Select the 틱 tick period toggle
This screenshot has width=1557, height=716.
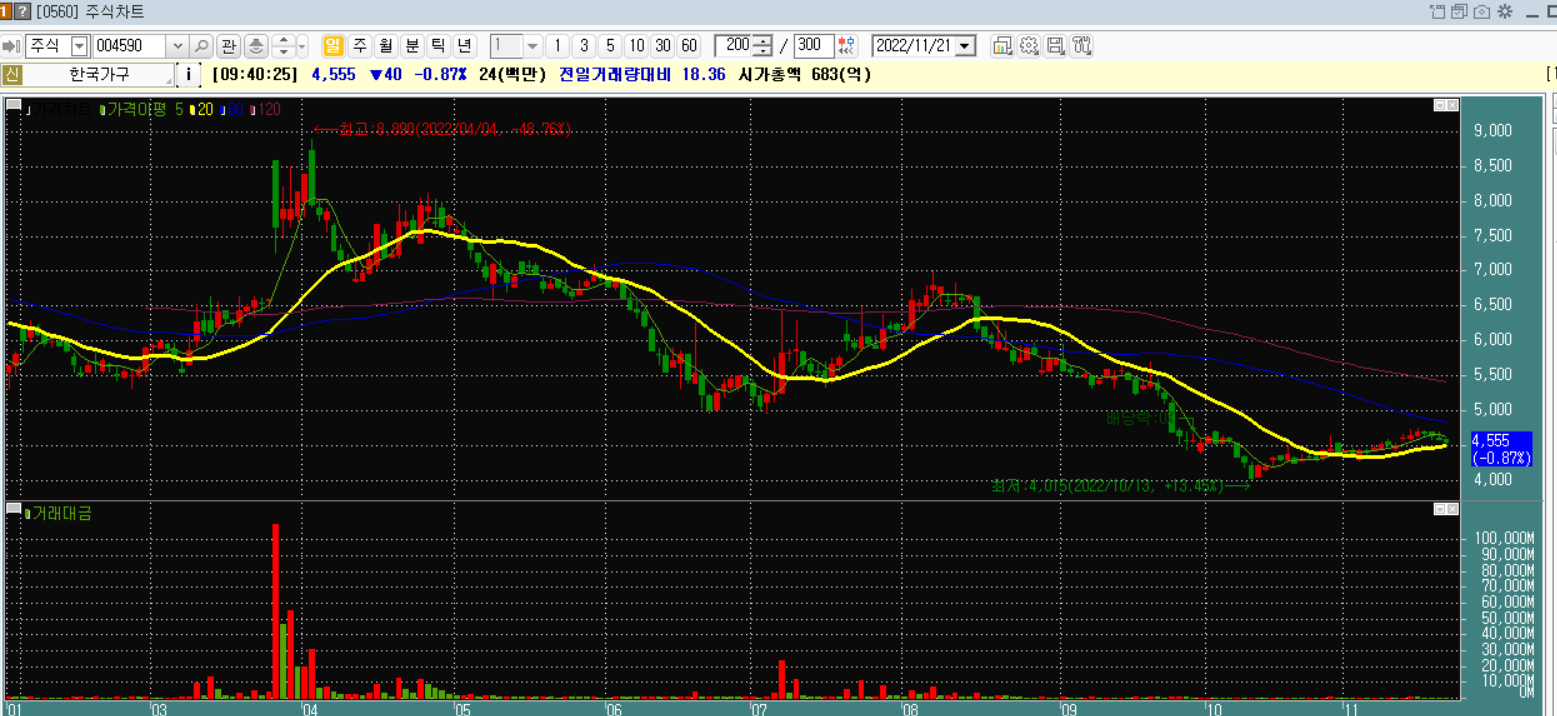[x=438, y=46]
